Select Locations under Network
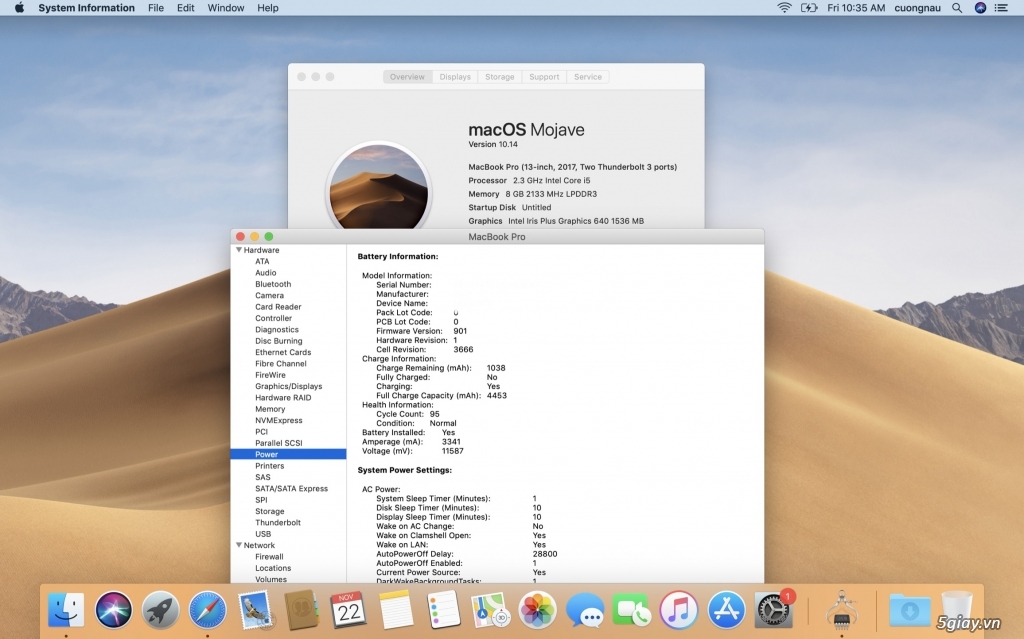Screen dimensions: 1024x639 [273, 568]
